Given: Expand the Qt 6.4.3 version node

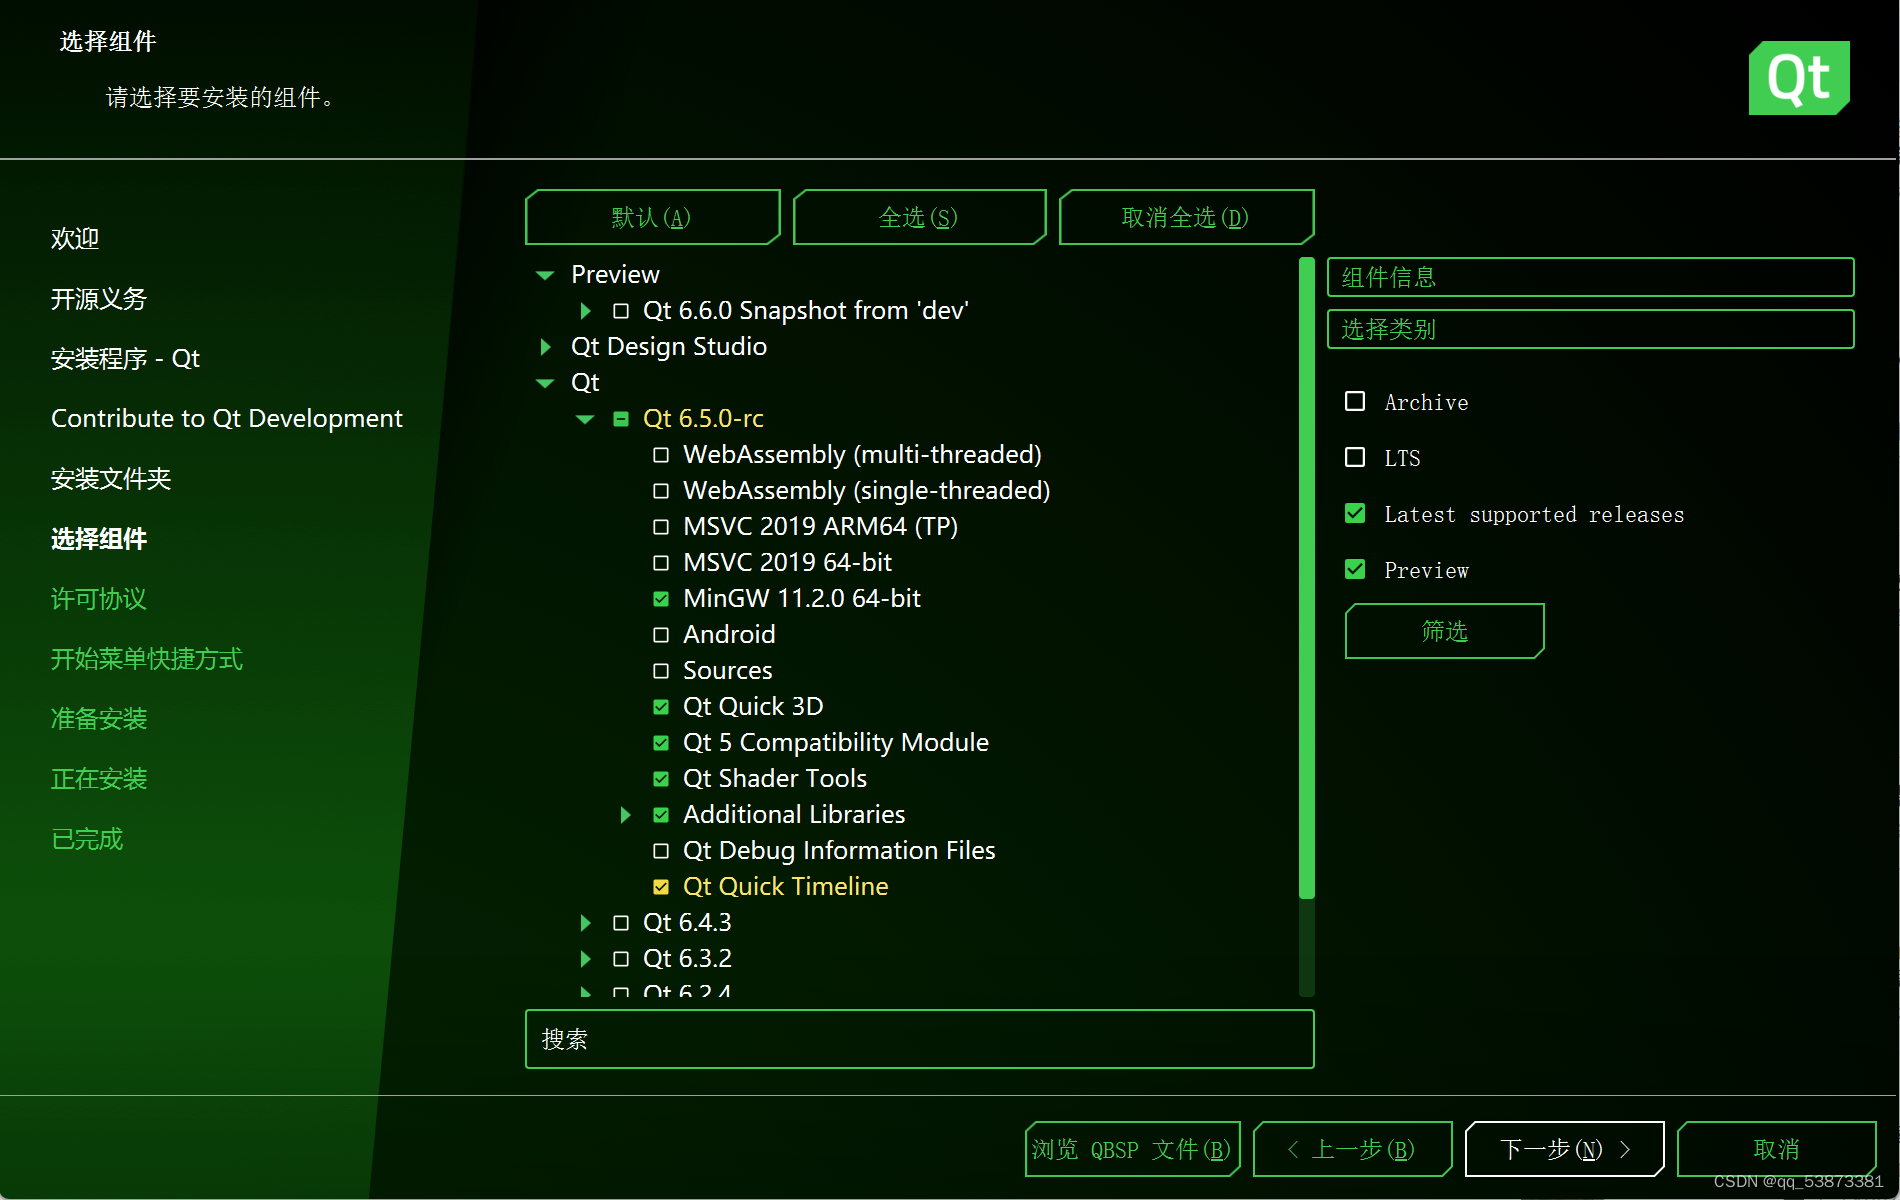Looking at the screenshot, I should 585,923.
